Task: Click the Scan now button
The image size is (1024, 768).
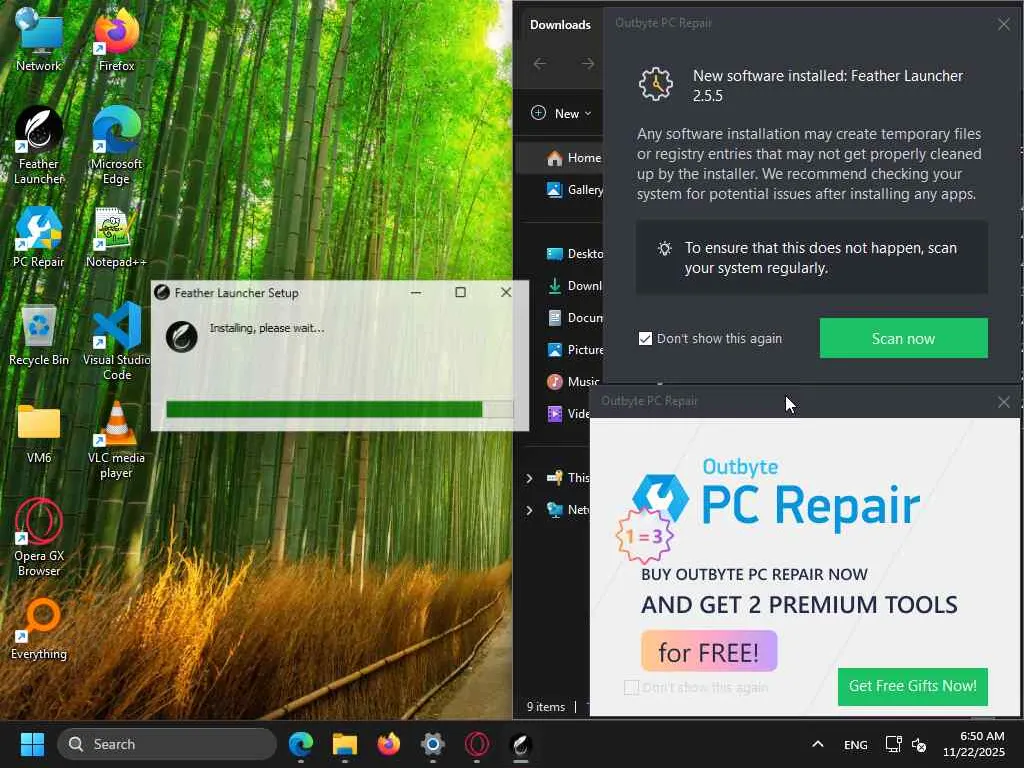Action: 903,338
